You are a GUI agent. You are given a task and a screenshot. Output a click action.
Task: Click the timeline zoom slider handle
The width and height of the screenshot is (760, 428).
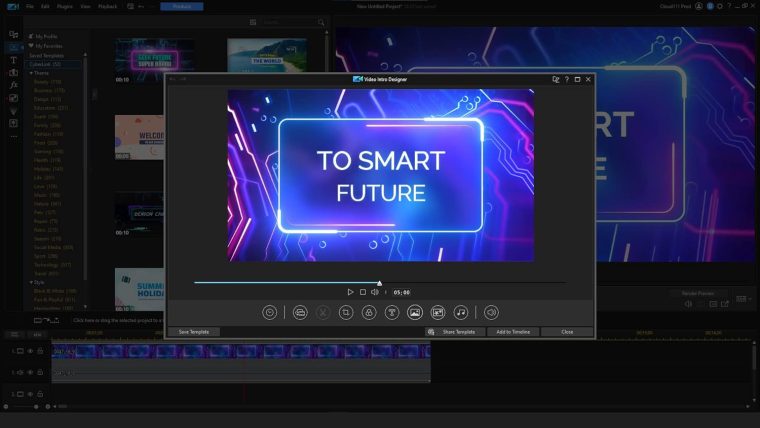36,407
